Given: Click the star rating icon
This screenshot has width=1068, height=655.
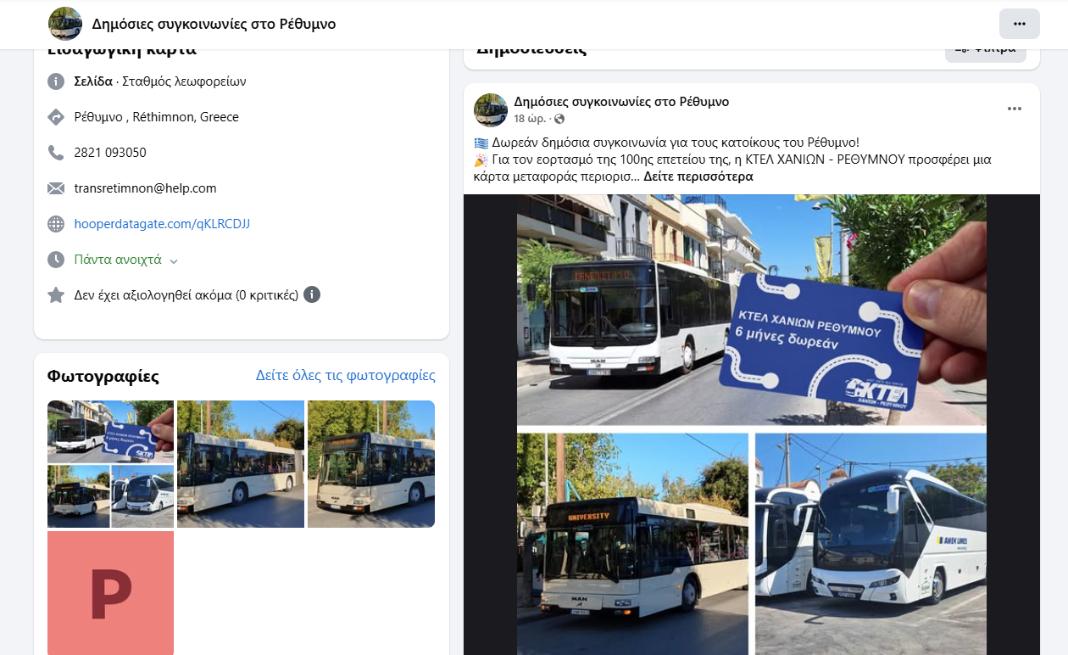Looking at the screenshot, I should pyautogui.click(x=56, y=295).
